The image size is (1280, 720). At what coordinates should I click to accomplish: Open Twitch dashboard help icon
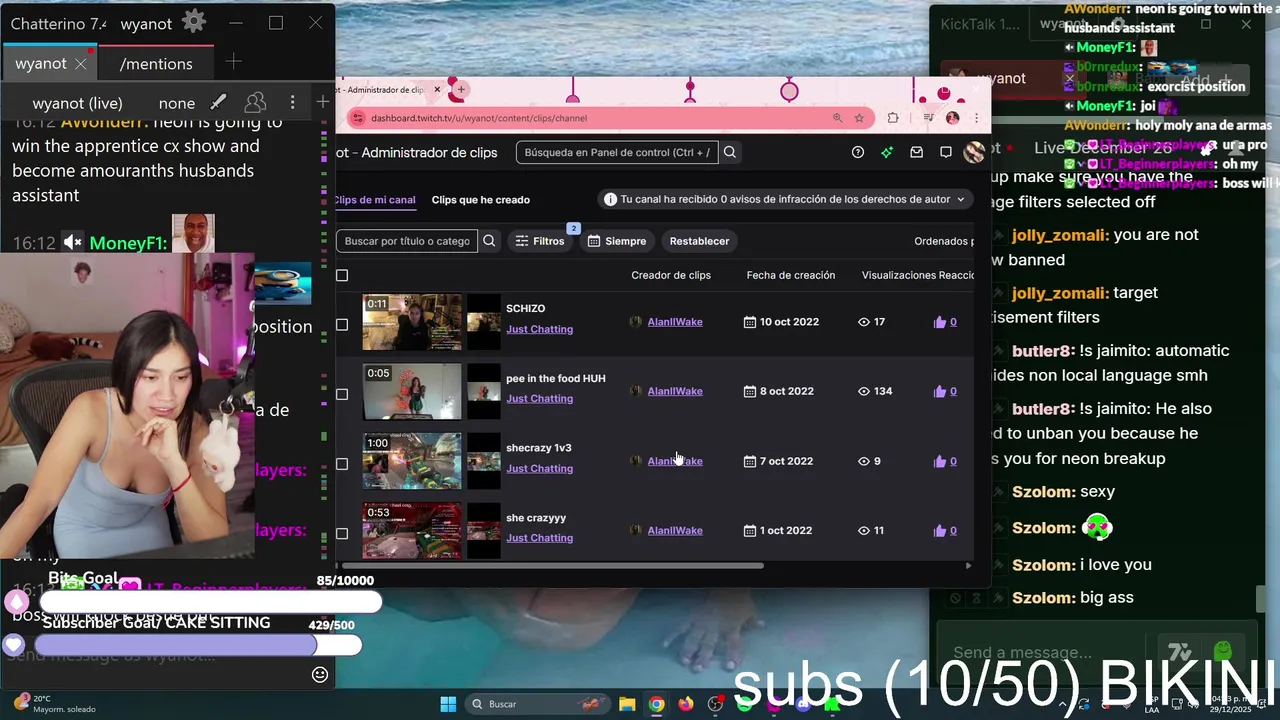coord(857,152)
